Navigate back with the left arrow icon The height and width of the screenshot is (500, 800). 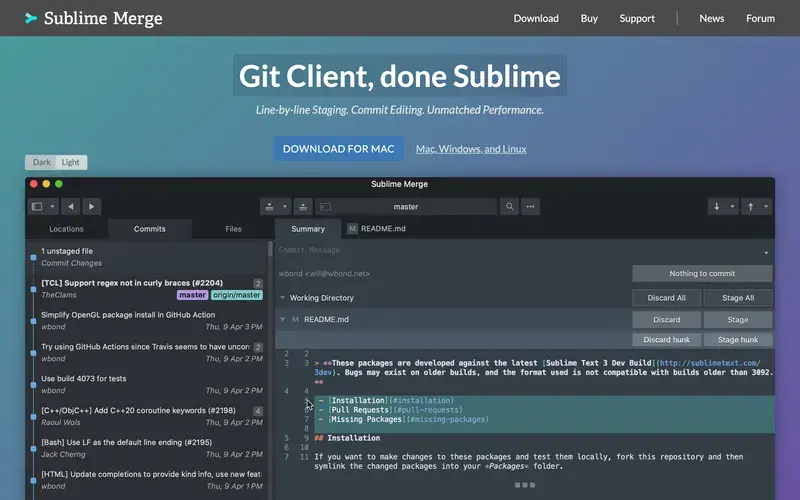pos(70,207)
